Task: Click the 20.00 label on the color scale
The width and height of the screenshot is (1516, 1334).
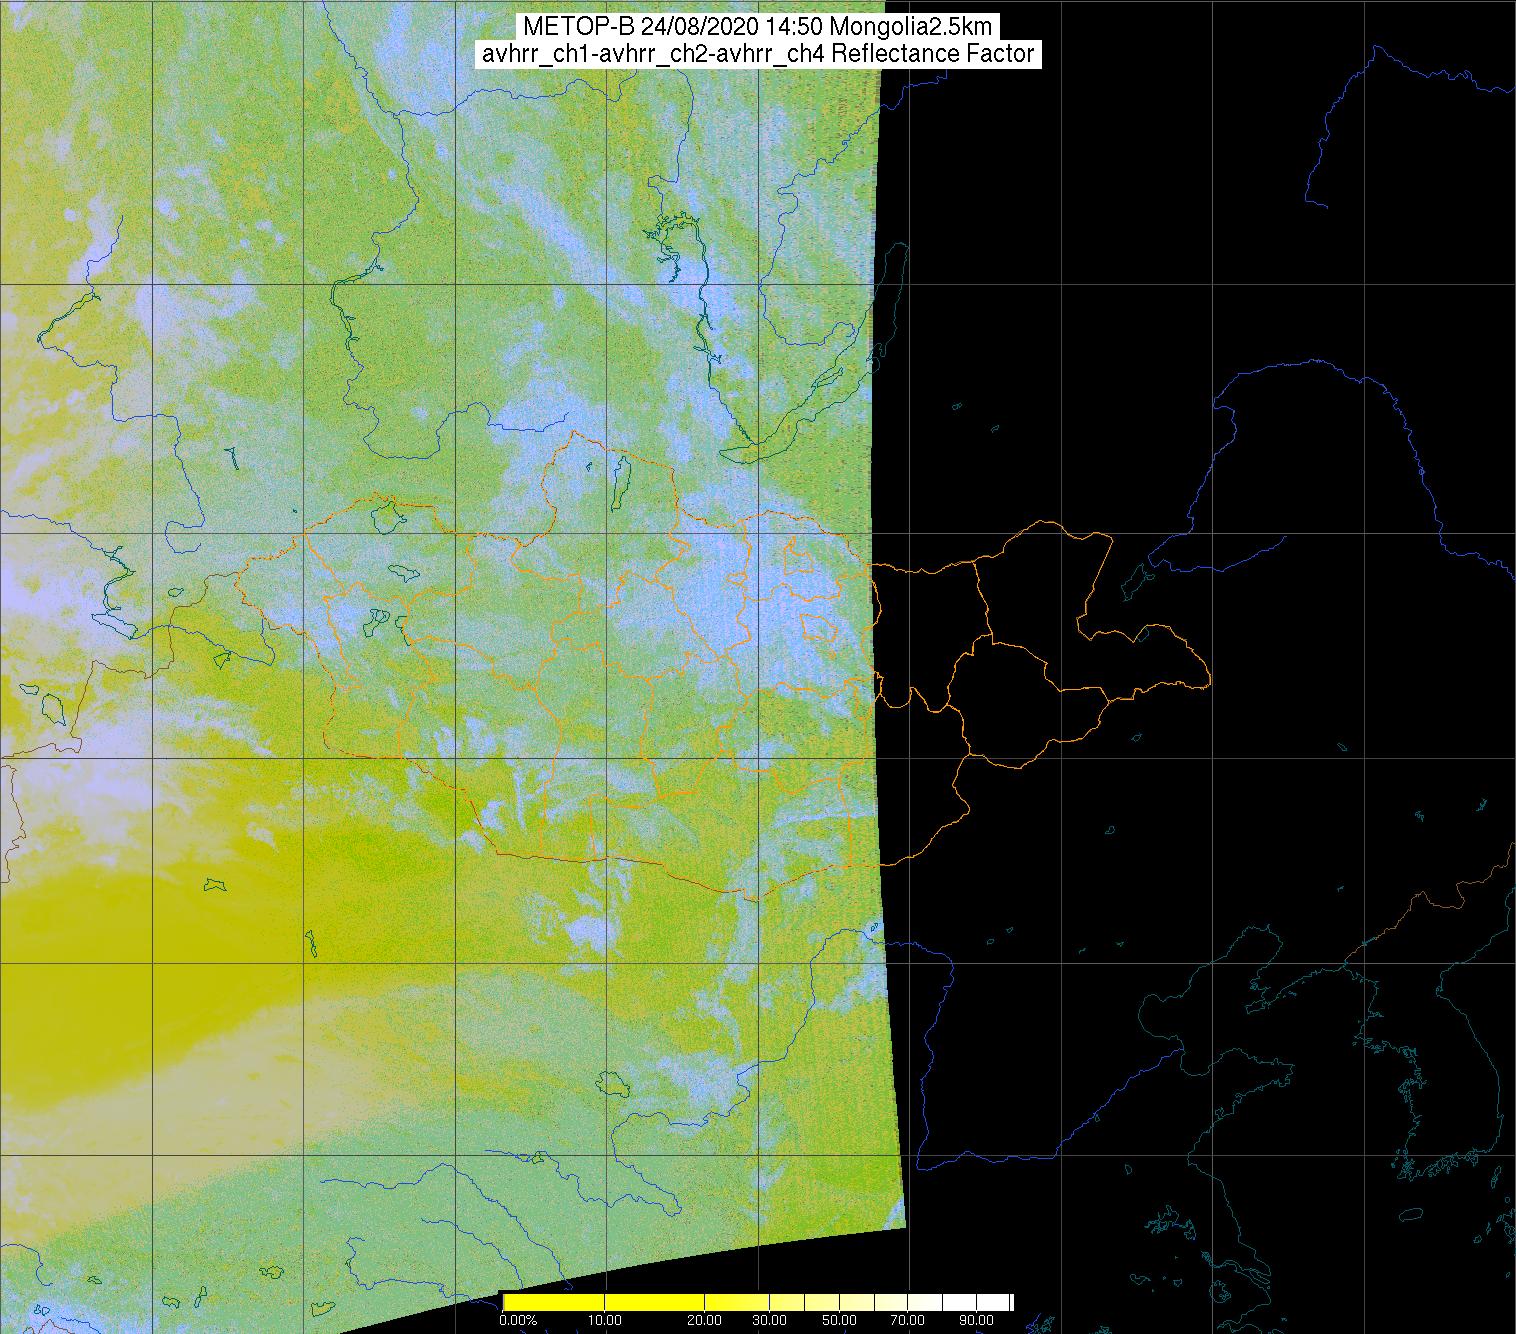Action: [705, 1320]
